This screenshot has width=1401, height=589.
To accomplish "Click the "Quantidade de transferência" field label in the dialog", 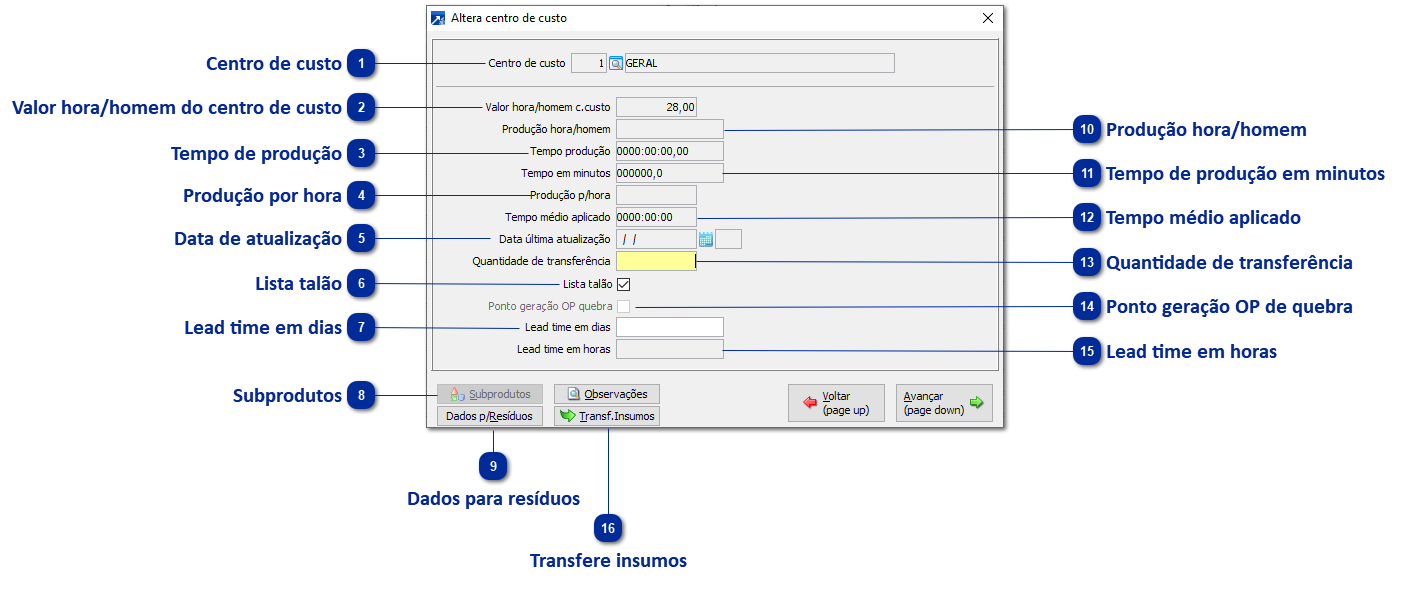I will click(x=541, y=261).
